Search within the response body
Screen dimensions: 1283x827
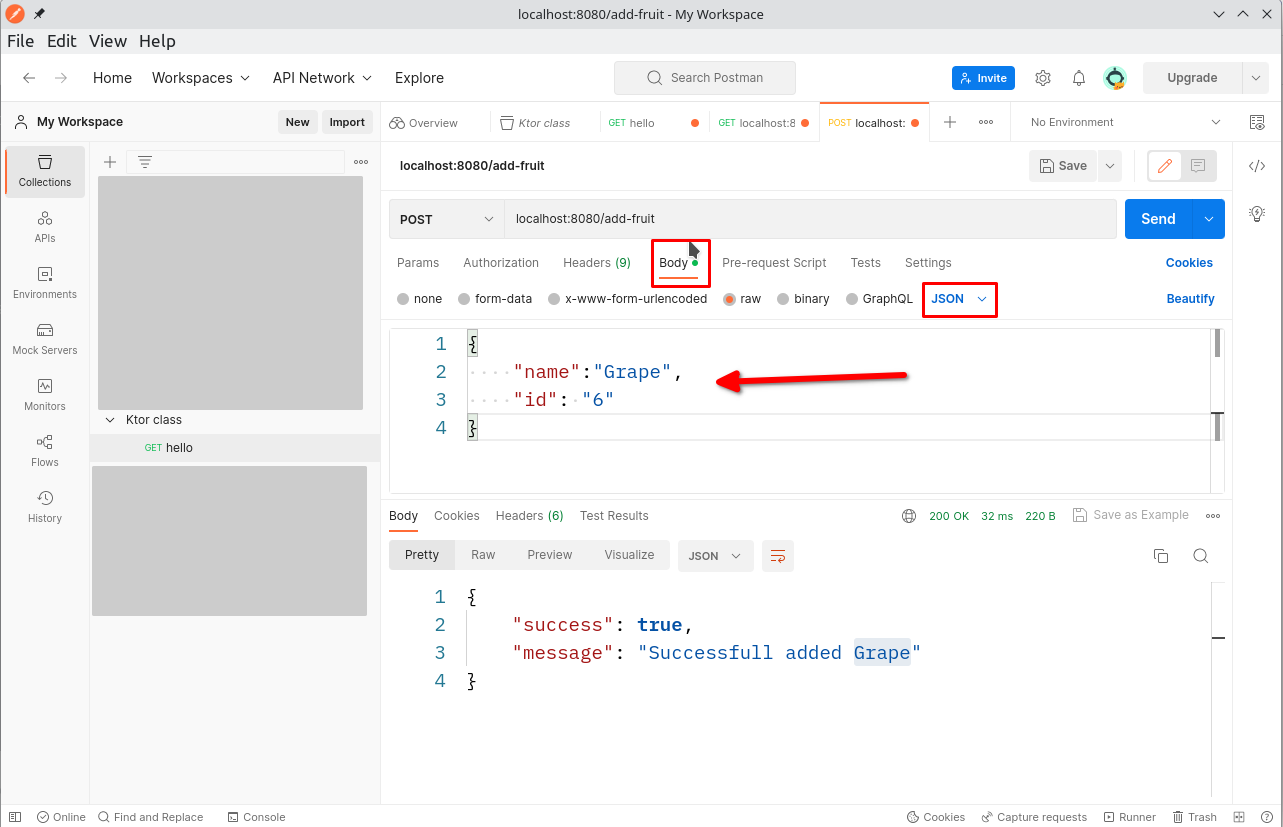click(x=1201, y=556)
